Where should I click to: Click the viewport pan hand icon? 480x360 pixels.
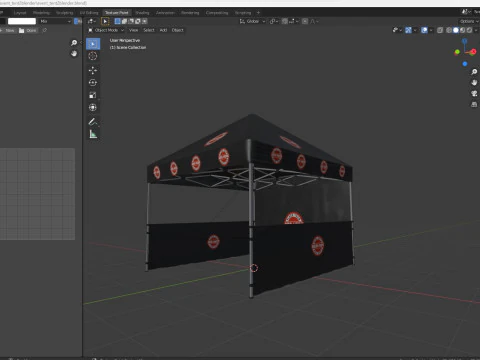[x=474, y=83]
